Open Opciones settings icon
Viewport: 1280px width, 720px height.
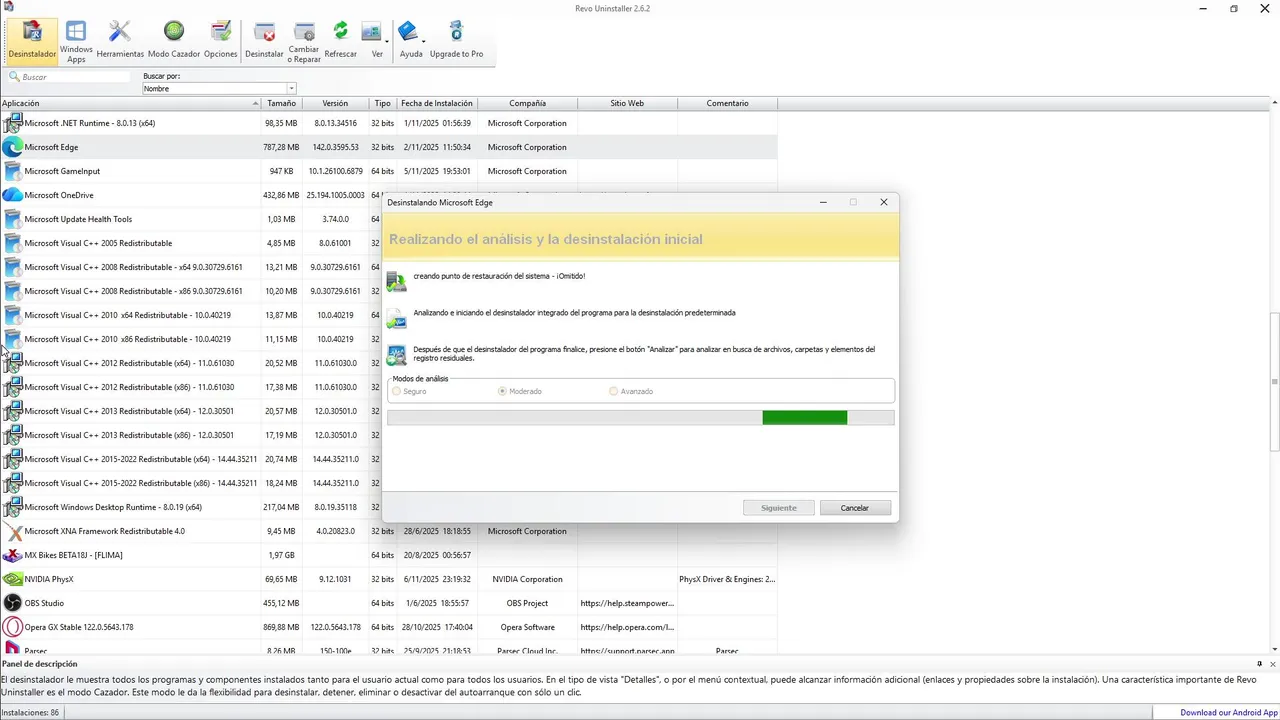(221, 40)
